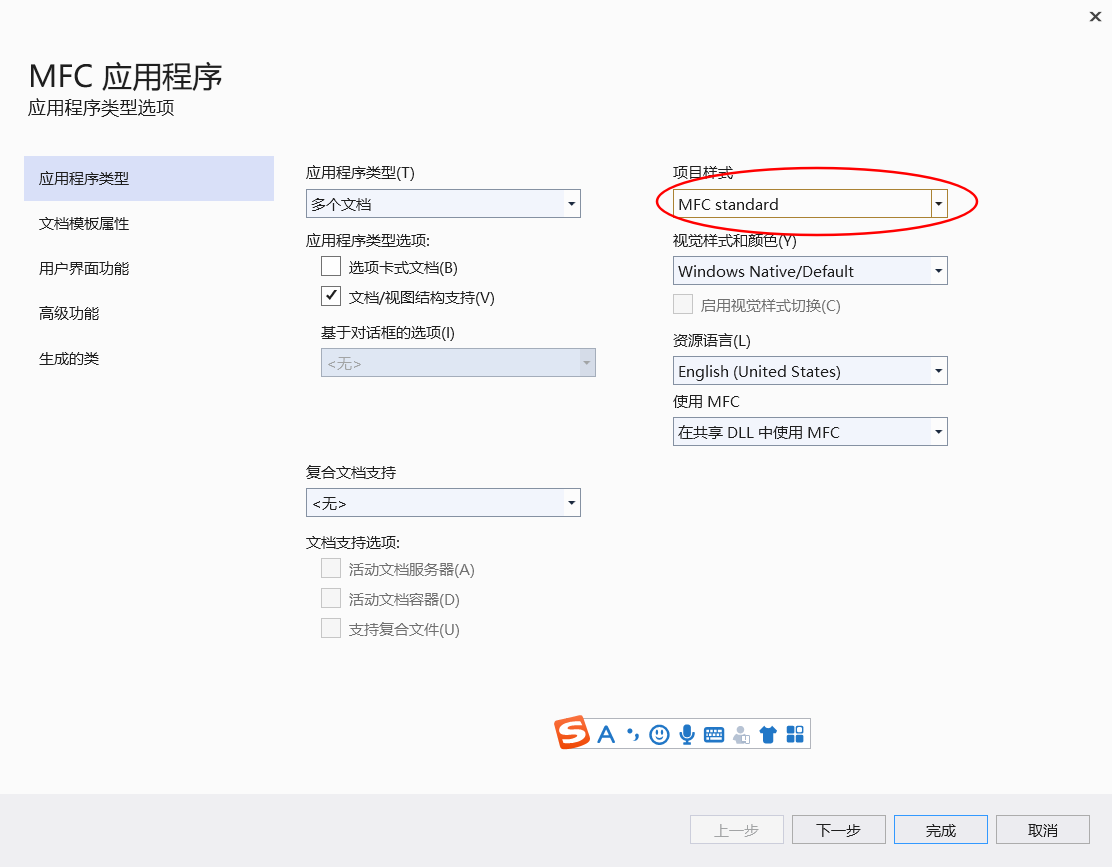Screen dimensions: 1112x867
Task: Open the 使用 MFC dropdown arrow
Action: 938,431
